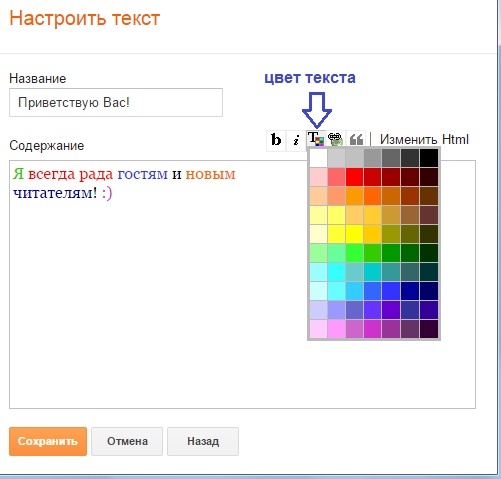Select the darkest brown swatch ending the orange row

point(429,196)
